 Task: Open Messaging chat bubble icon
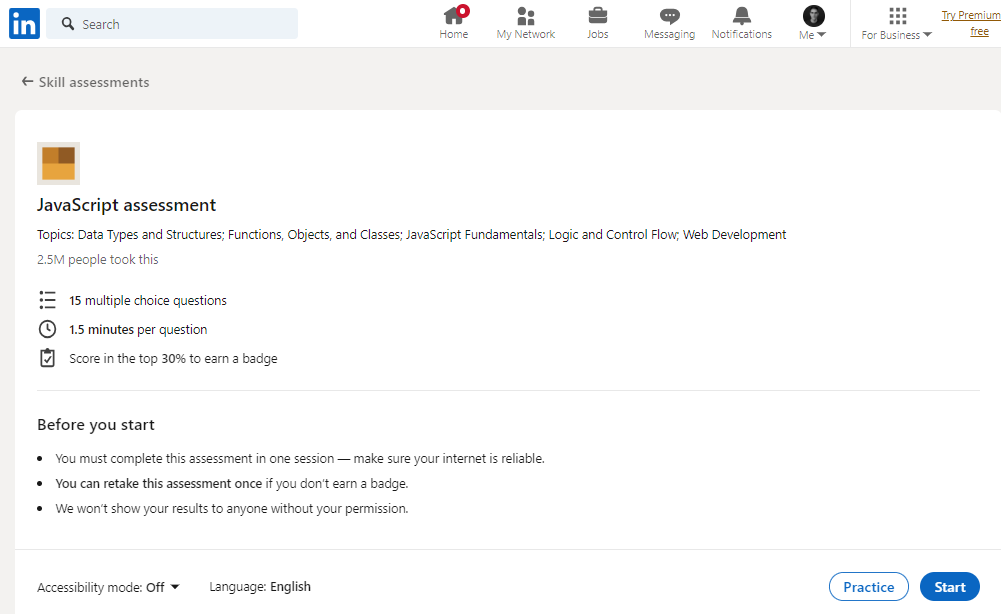(x=669, y=16)
